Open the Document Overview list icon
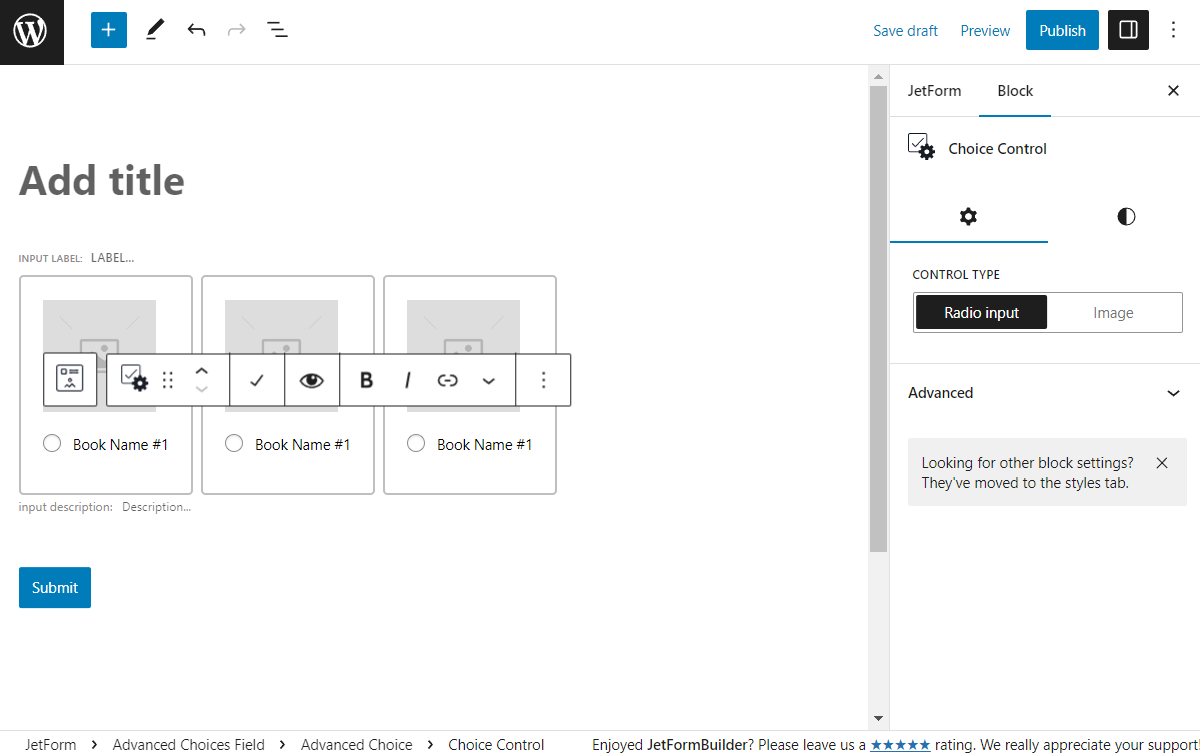 tap(277, 30)
